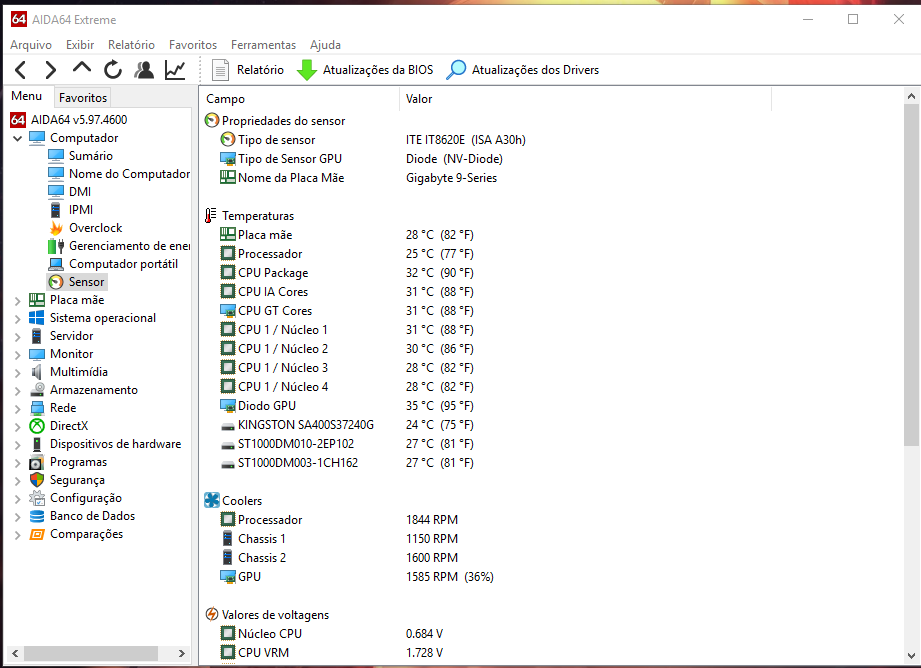Click the sensor list scroll-up arrow
The image size is (921, 668).
coord(911,96)
